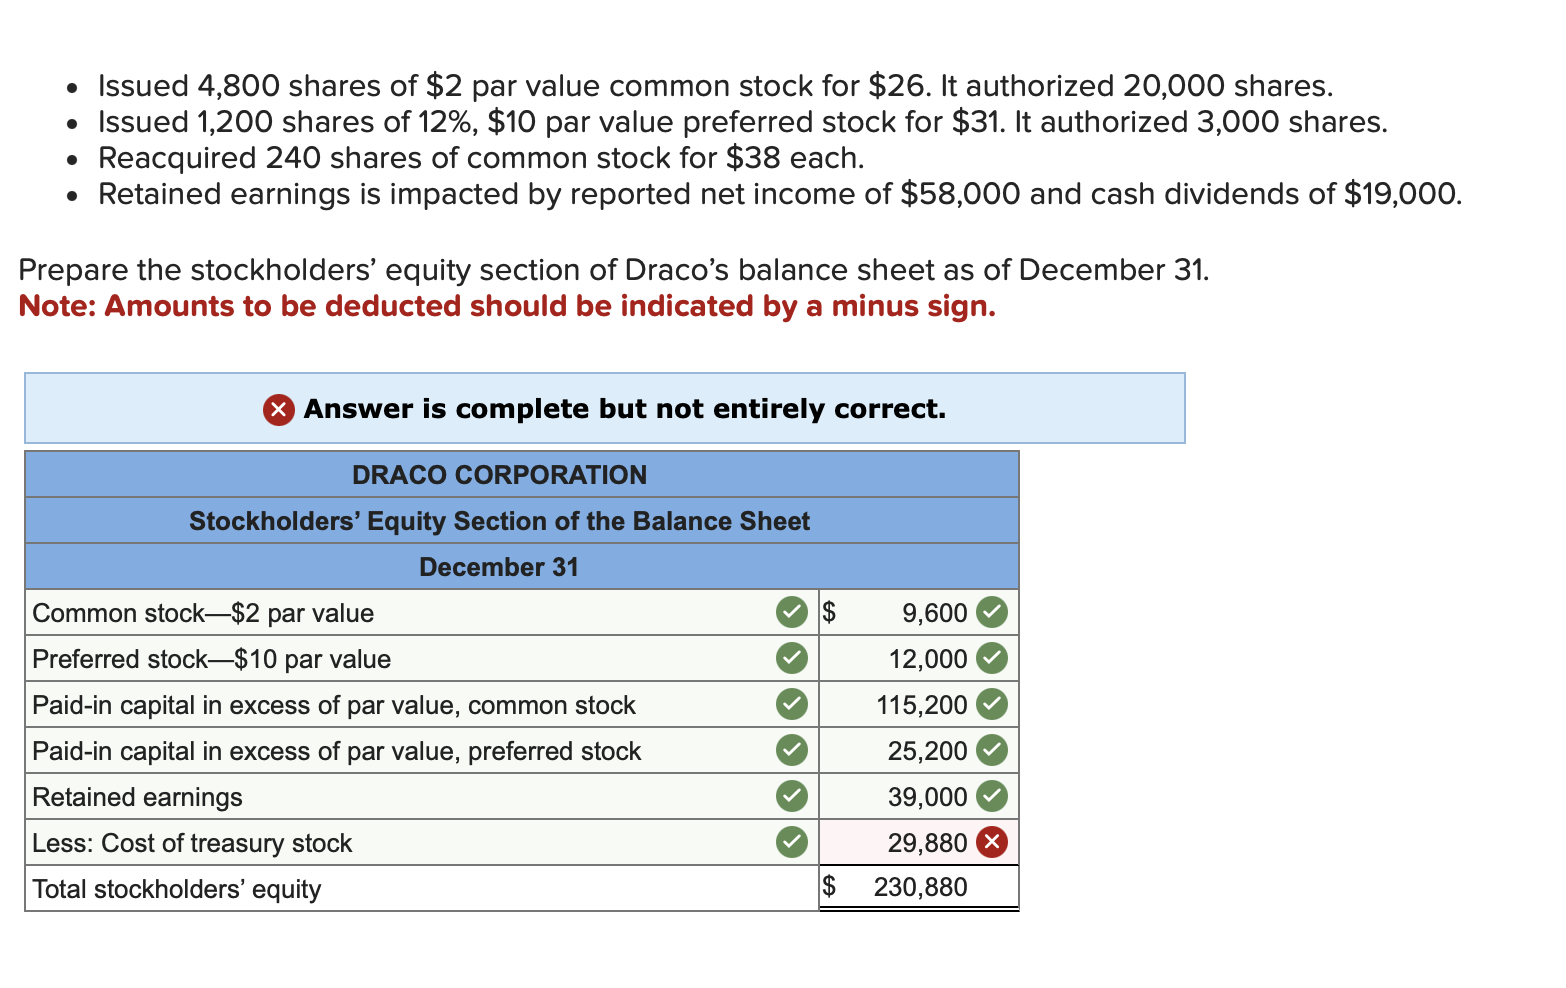The image size is (1566, 988).
Task: Click the December 31 header bar
Action: pos(498,566)
